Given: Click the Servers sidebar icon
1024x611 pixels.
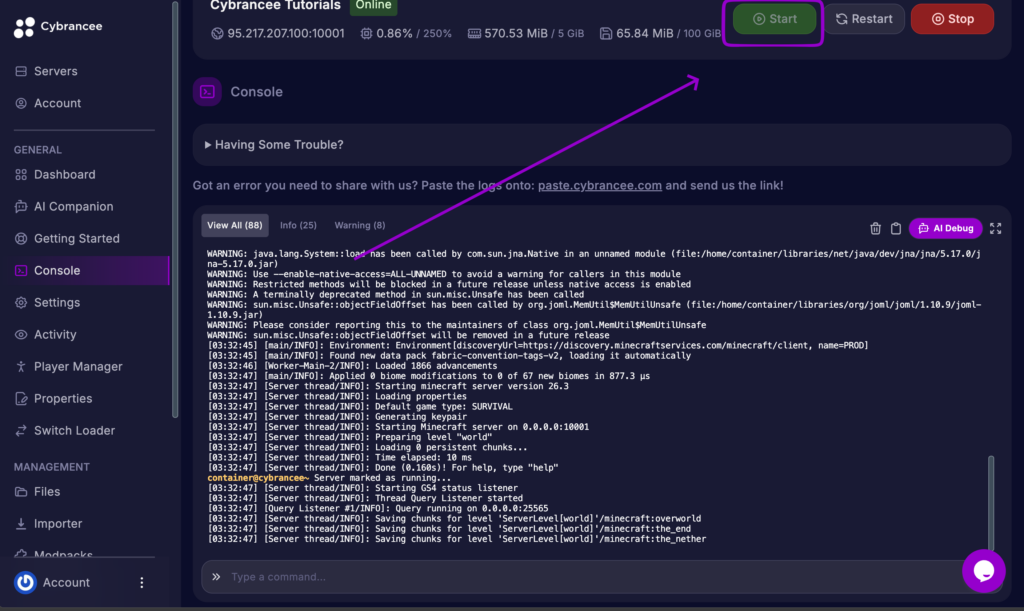Looking at the screenshot, I should coord(21,71).
